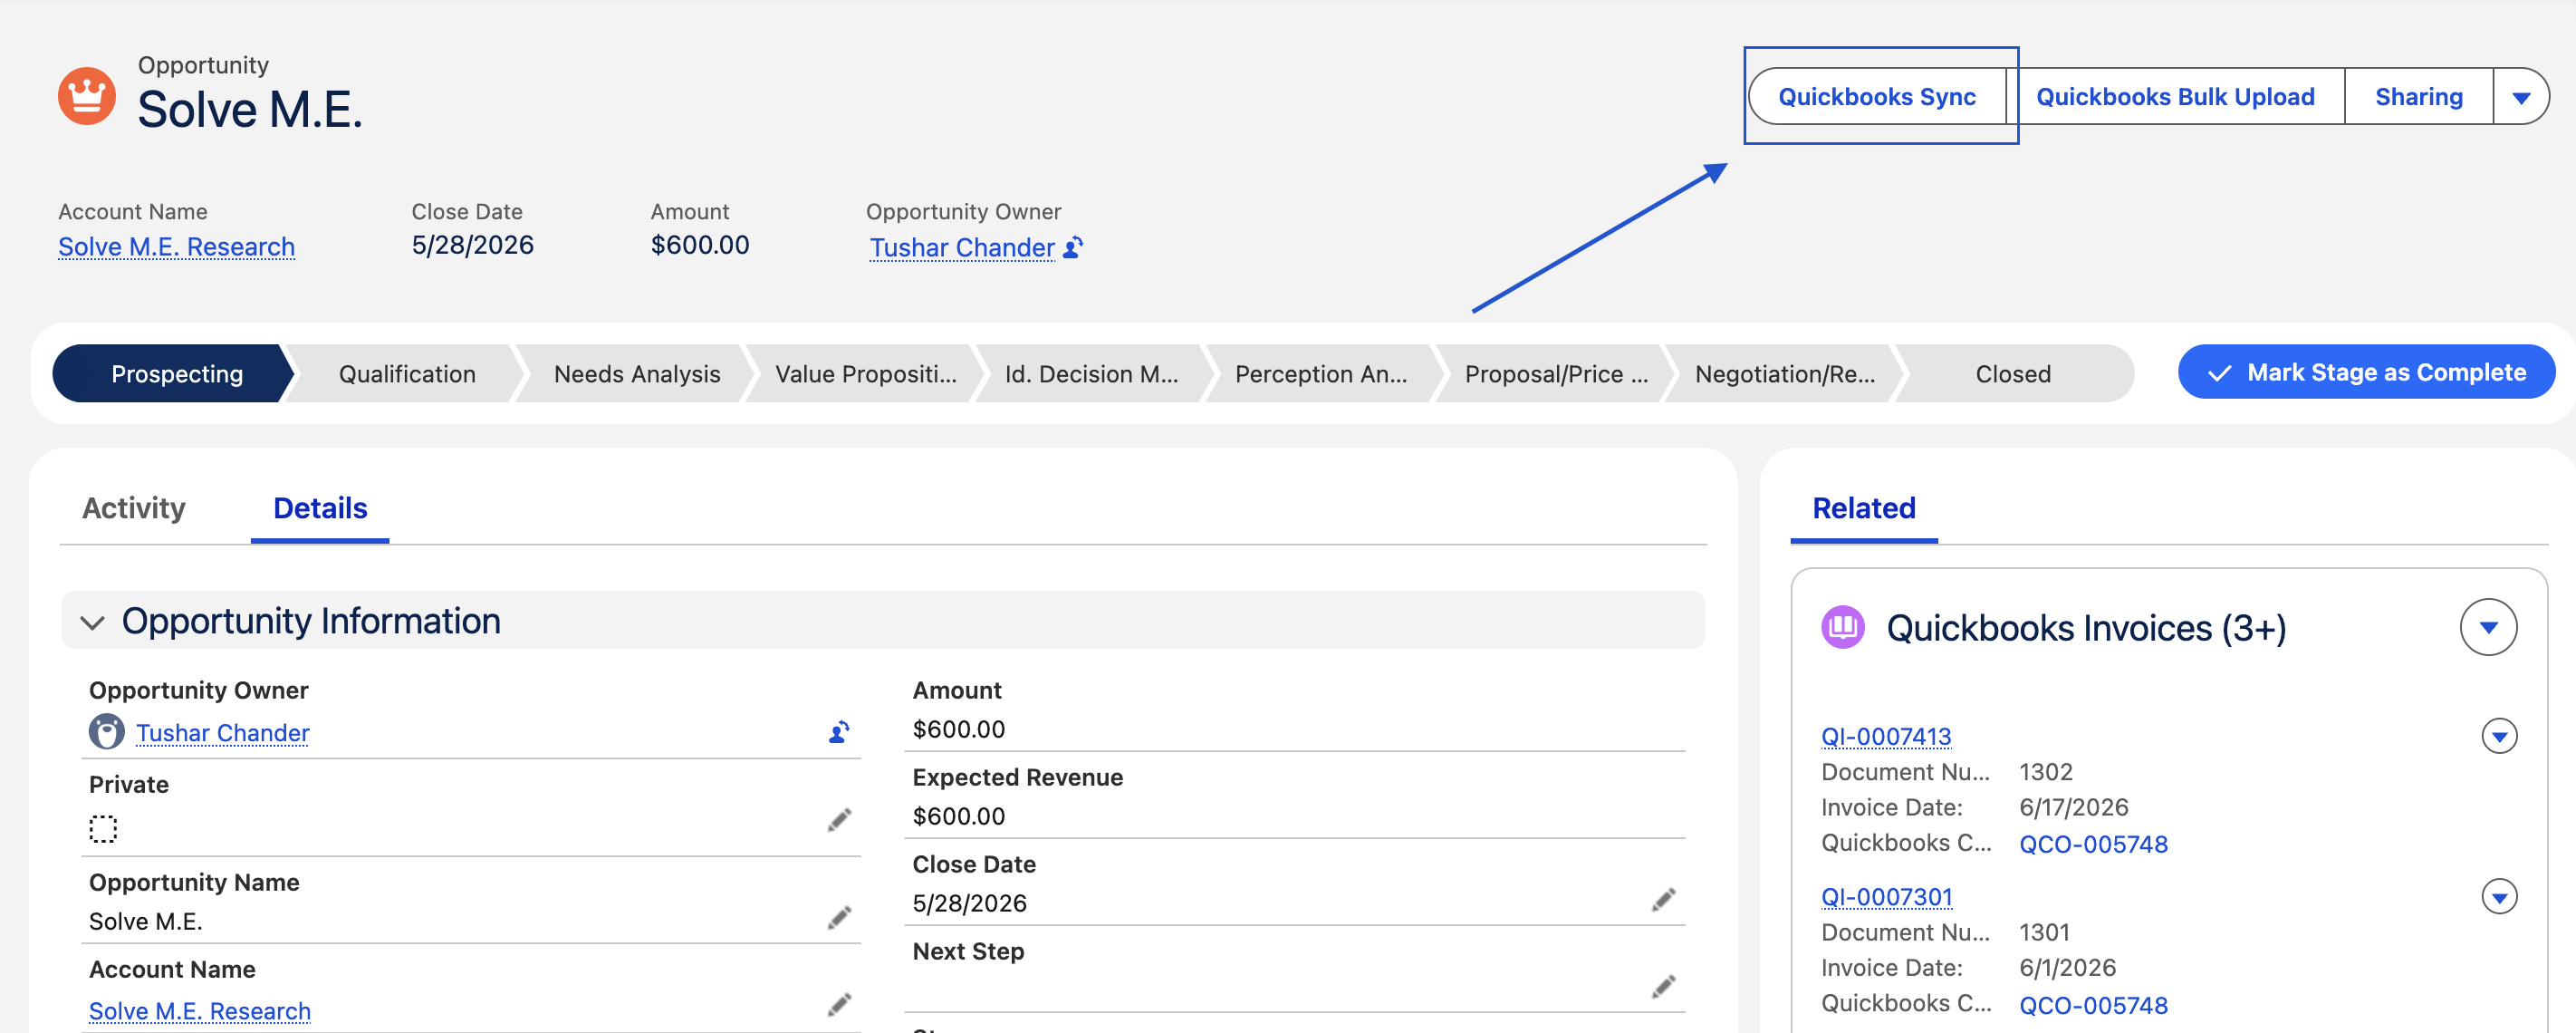Viewport: 2576px width, 1033px height.
Task: Click Invoice Date 6/1/2026
Action: pyautogui.click(x=2068, y=968)
